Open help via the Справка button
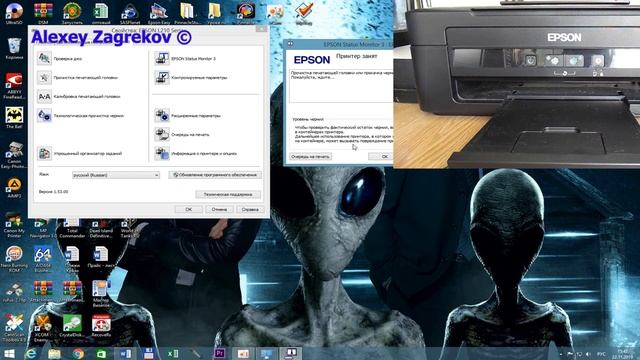 coord(250,209)
